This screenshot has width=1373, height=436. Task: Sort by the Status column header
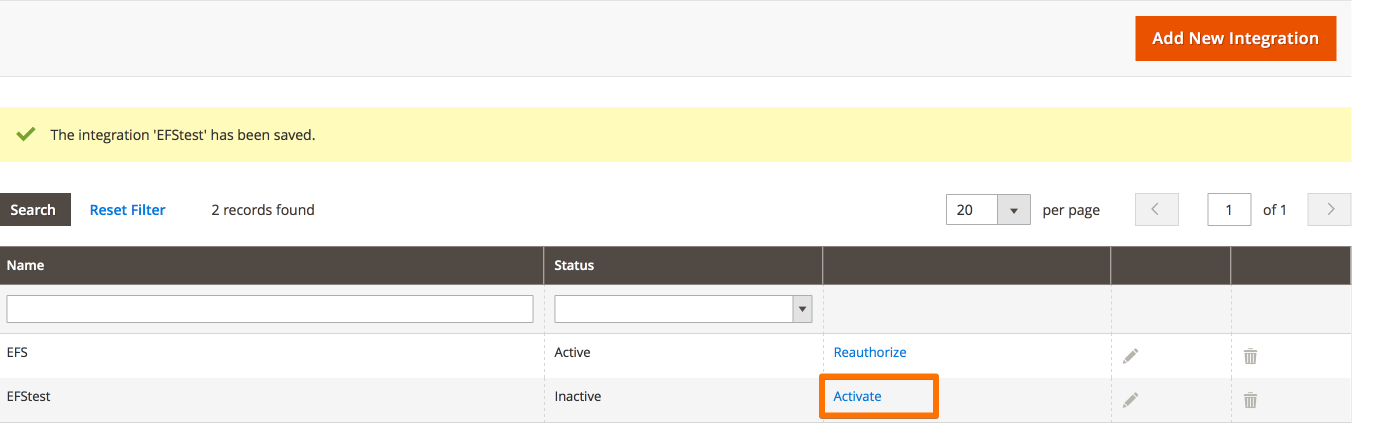pyautogui.click(x=574, y=265)
